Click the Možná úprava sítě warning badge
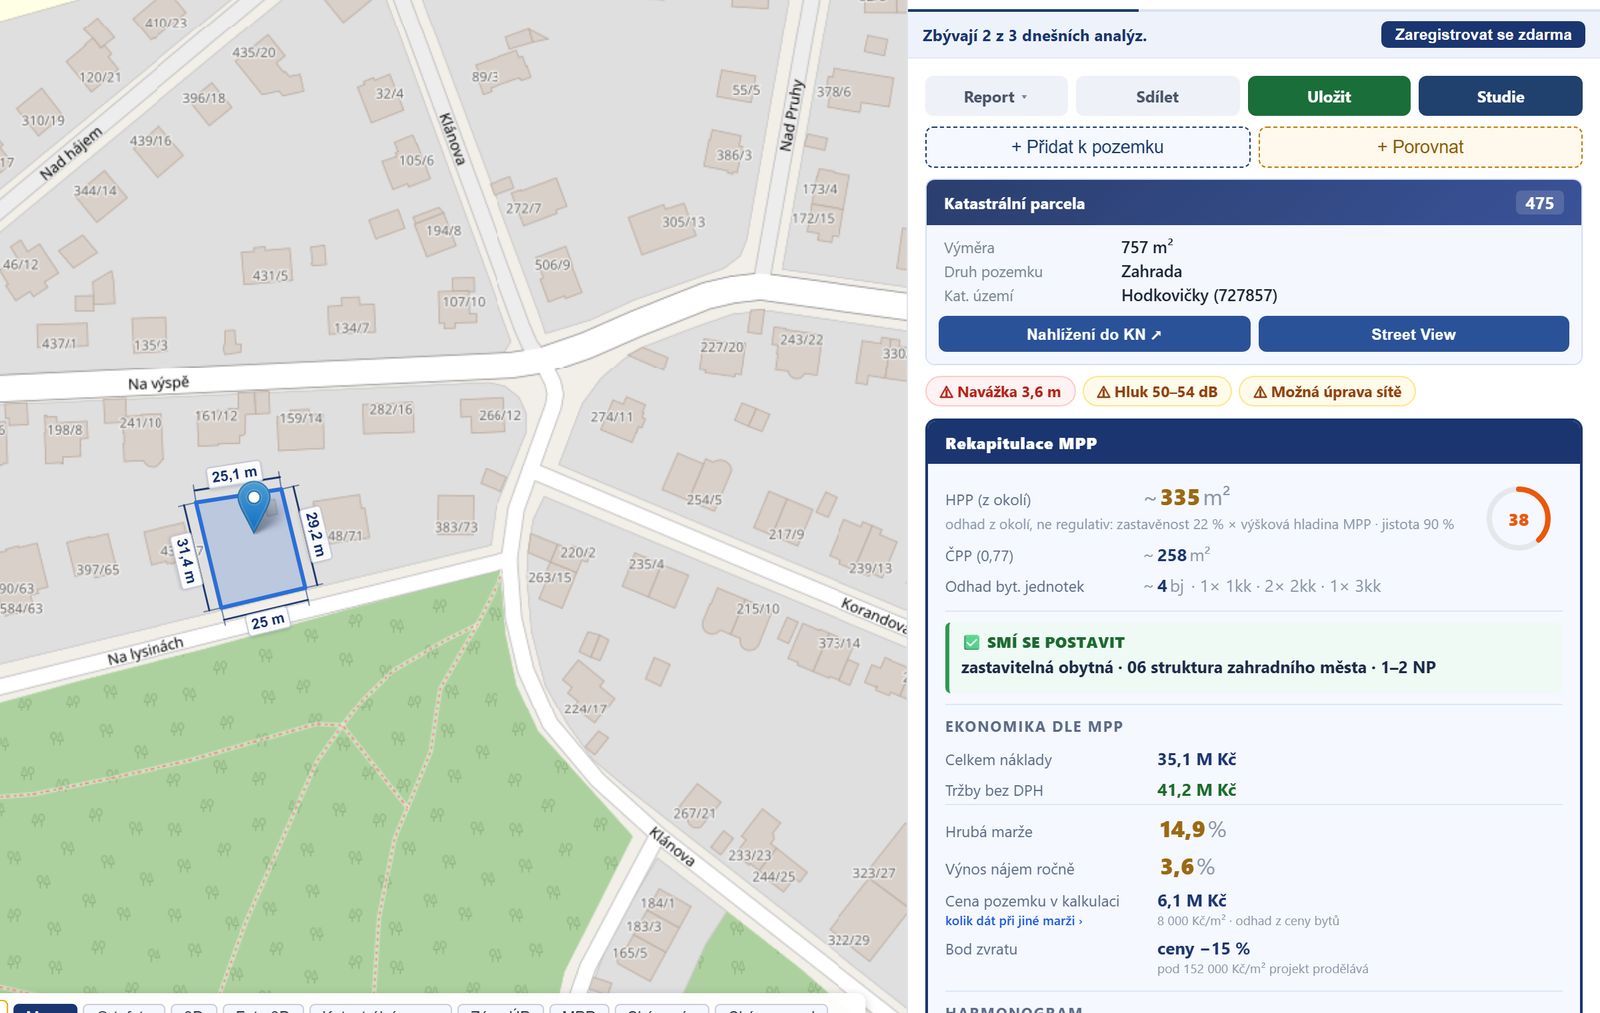The image size is (1600, 1013). (1327, 392)
